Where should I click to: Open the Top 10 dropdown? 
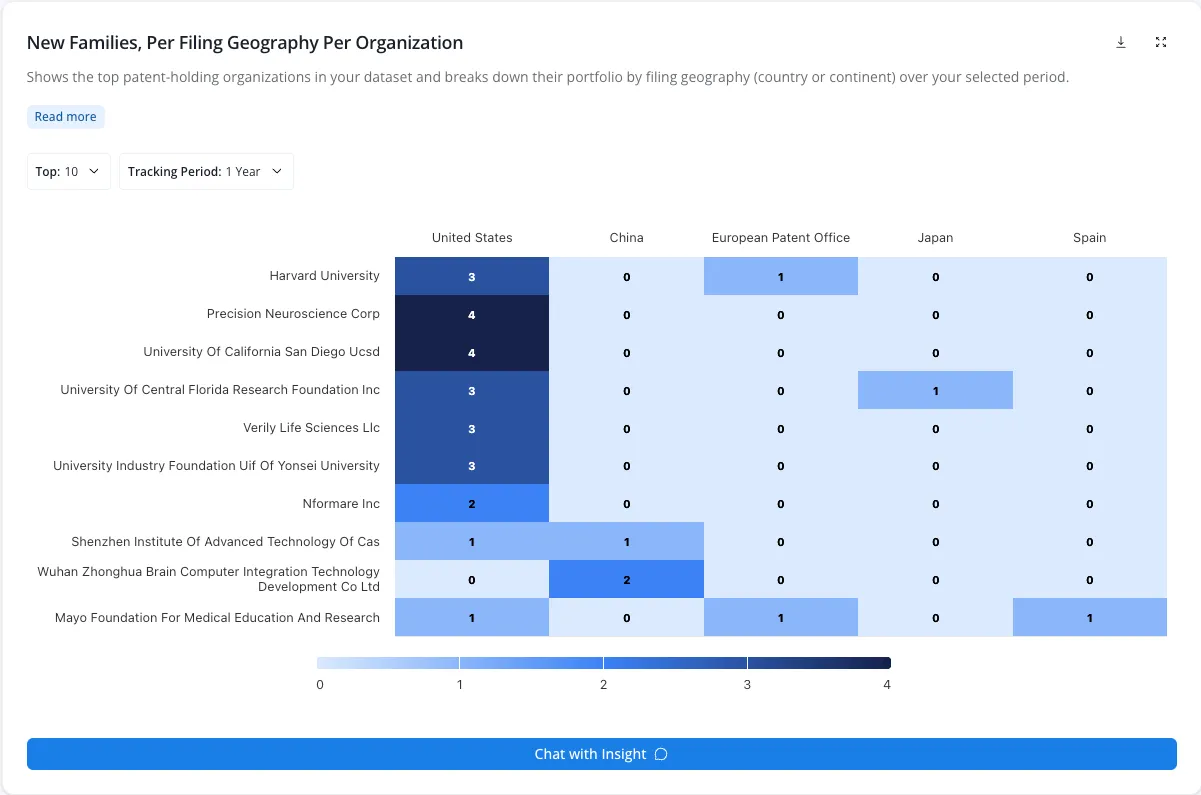69,171
